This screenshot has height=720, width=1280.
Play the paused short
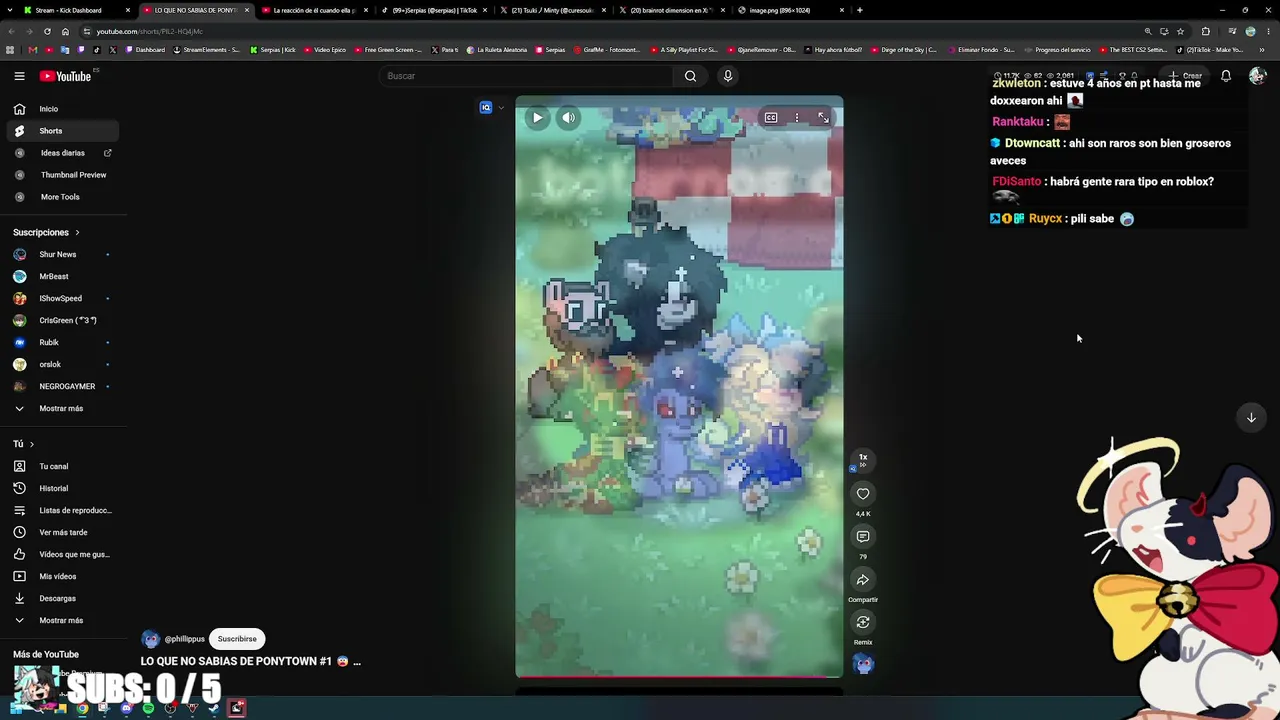click(537, 118)
